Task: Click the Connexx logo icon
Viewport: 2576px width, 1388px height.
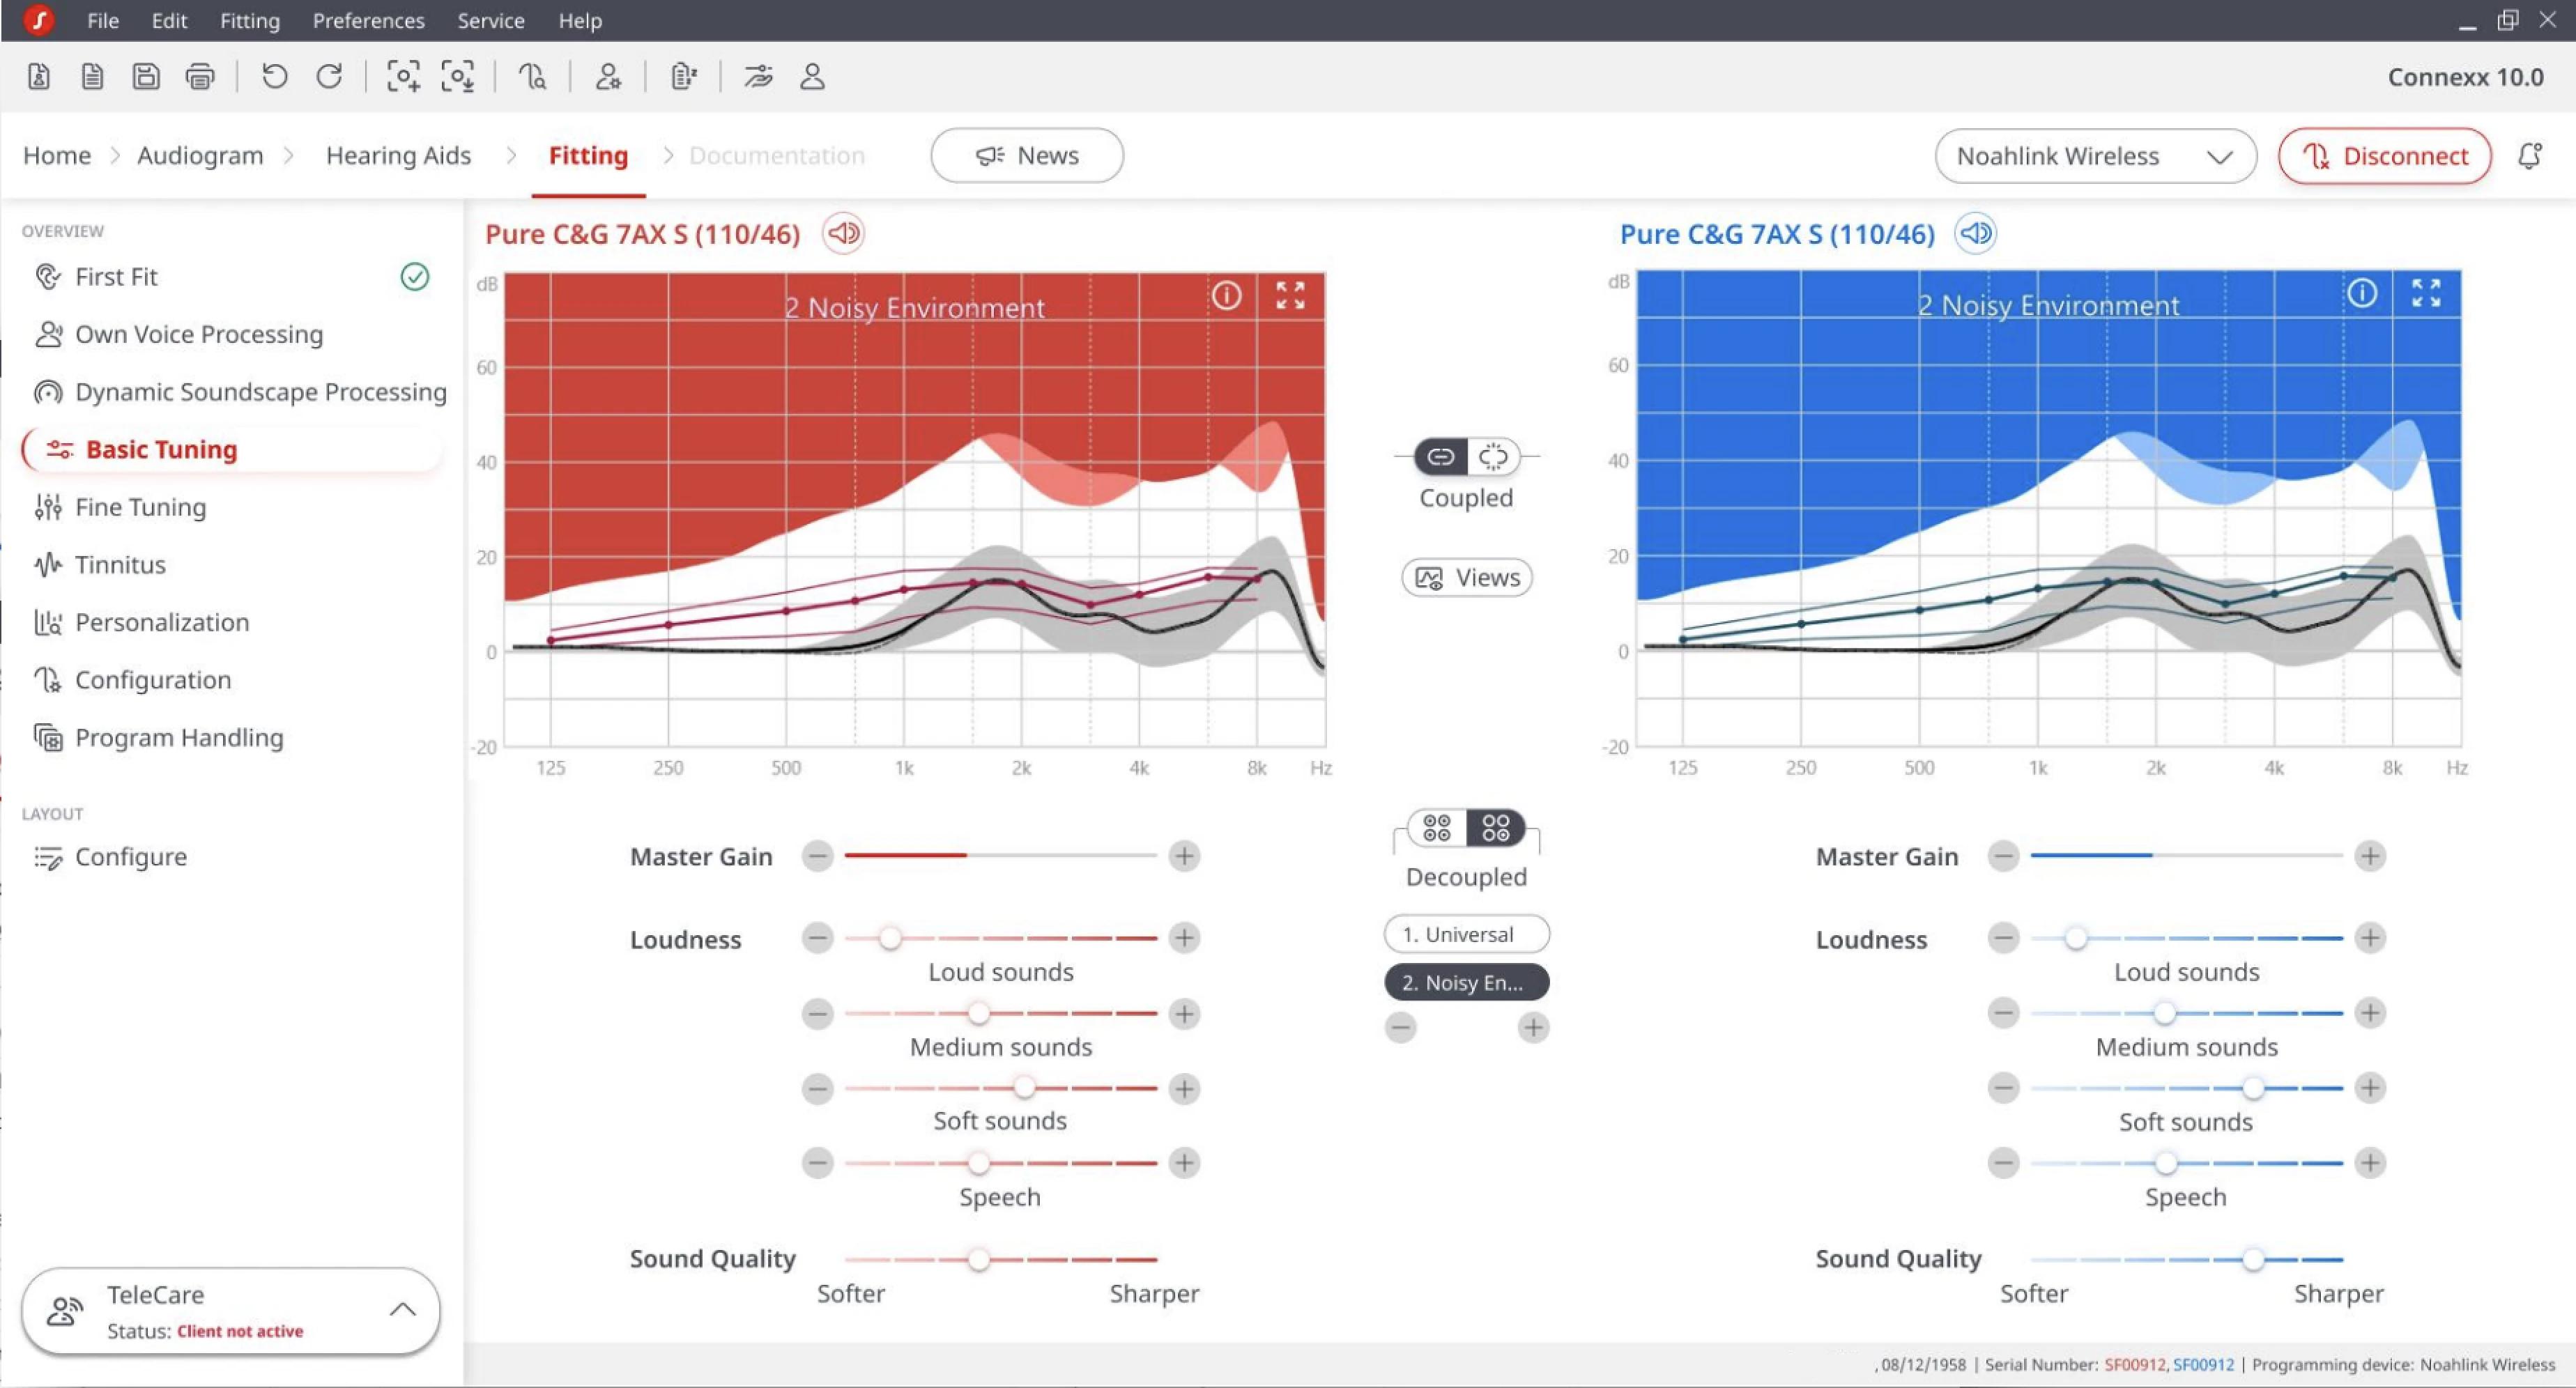Action: pos(39,20)
